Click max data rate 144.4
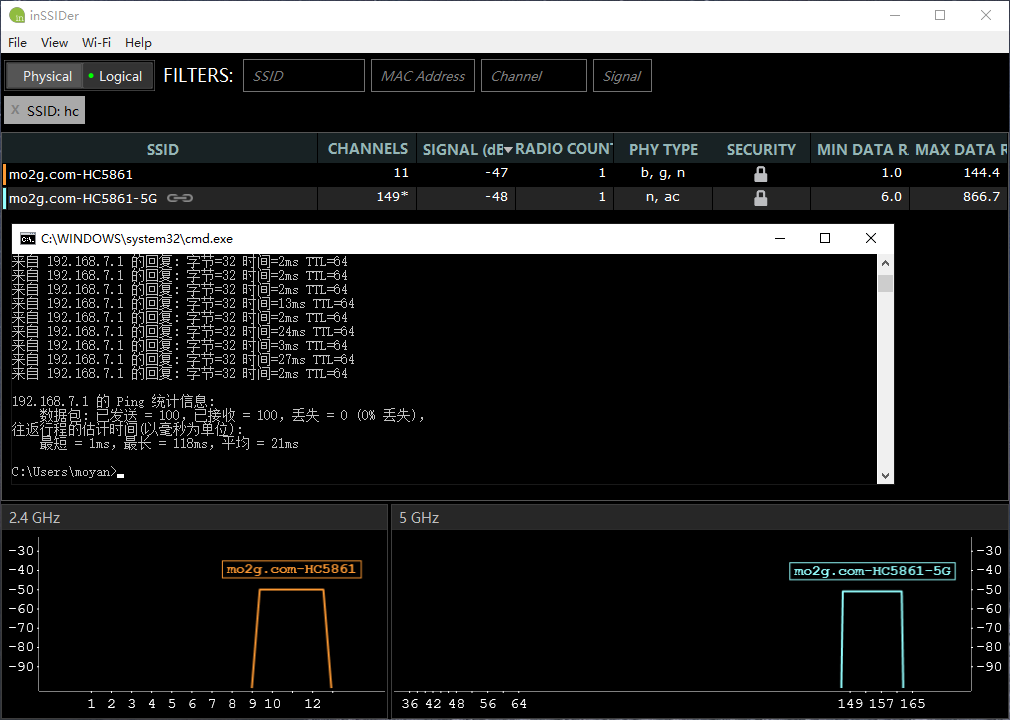Image resolution: width=1010 pixels, height=720 pixels. pos(981,173)
